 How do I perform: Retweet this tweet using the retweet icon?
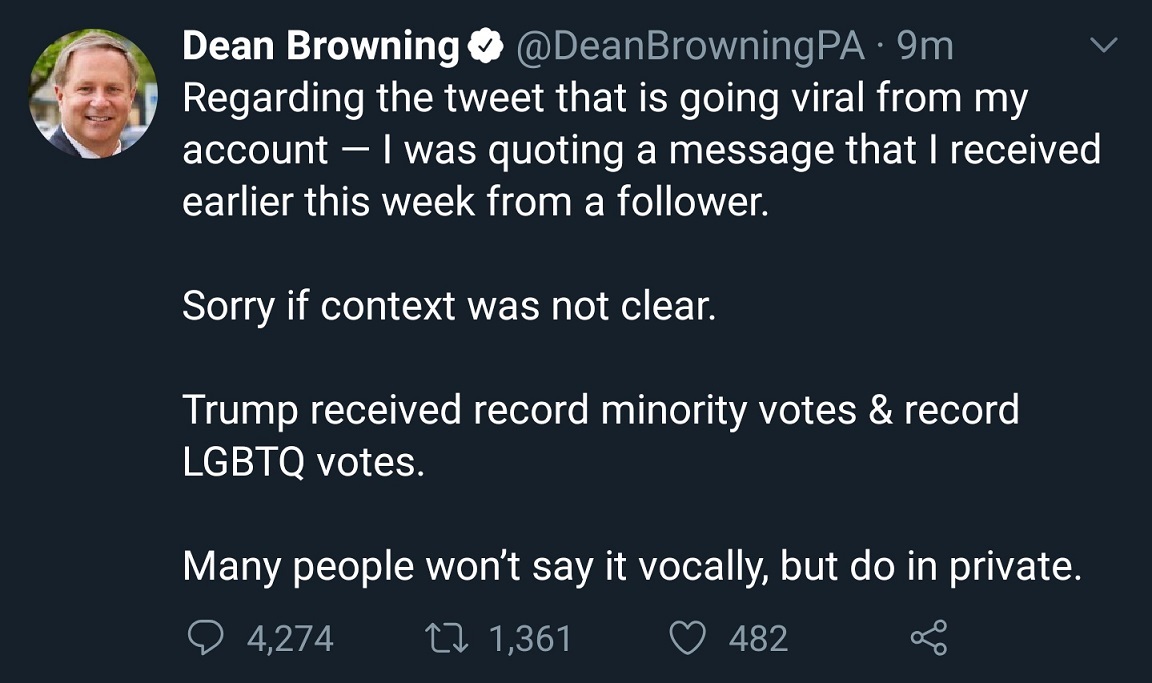tap(447, 637)
